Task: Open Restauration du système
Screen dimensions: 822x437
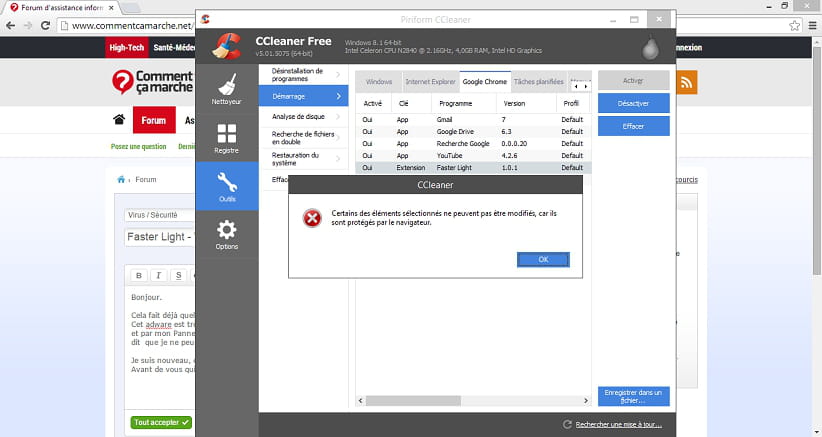Action: coord(304,159)
